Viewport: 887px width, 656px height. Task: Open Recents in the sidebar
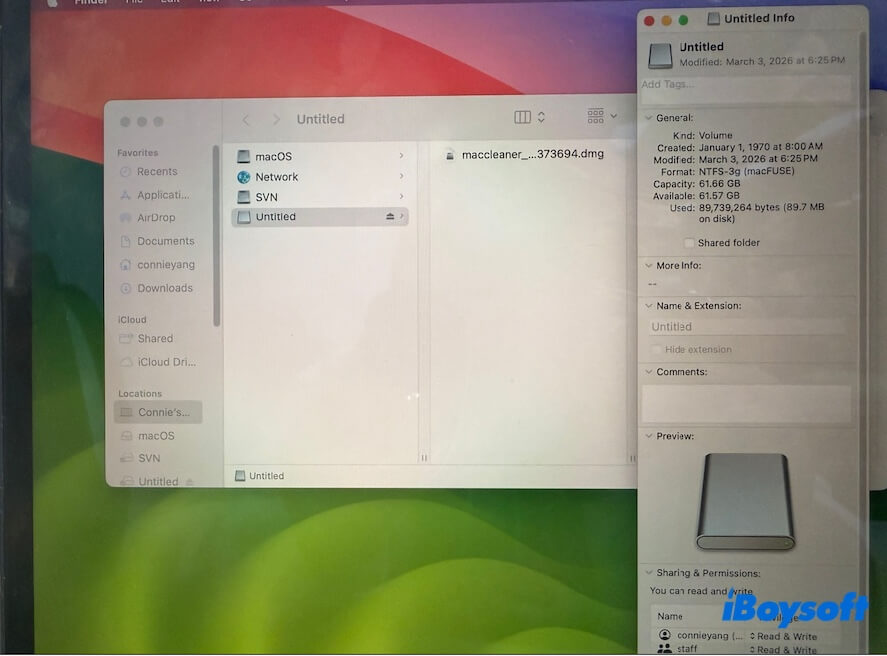point(157,171)
